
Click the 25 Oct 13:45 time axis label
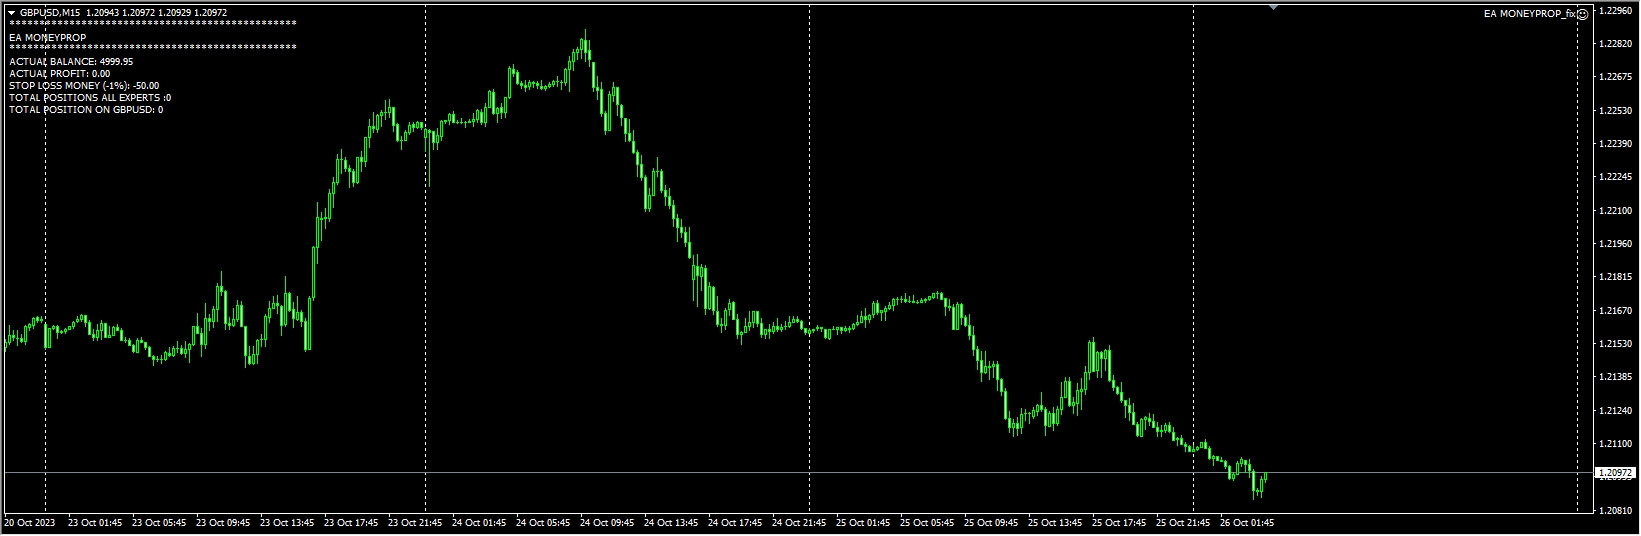coord(1055,522)
